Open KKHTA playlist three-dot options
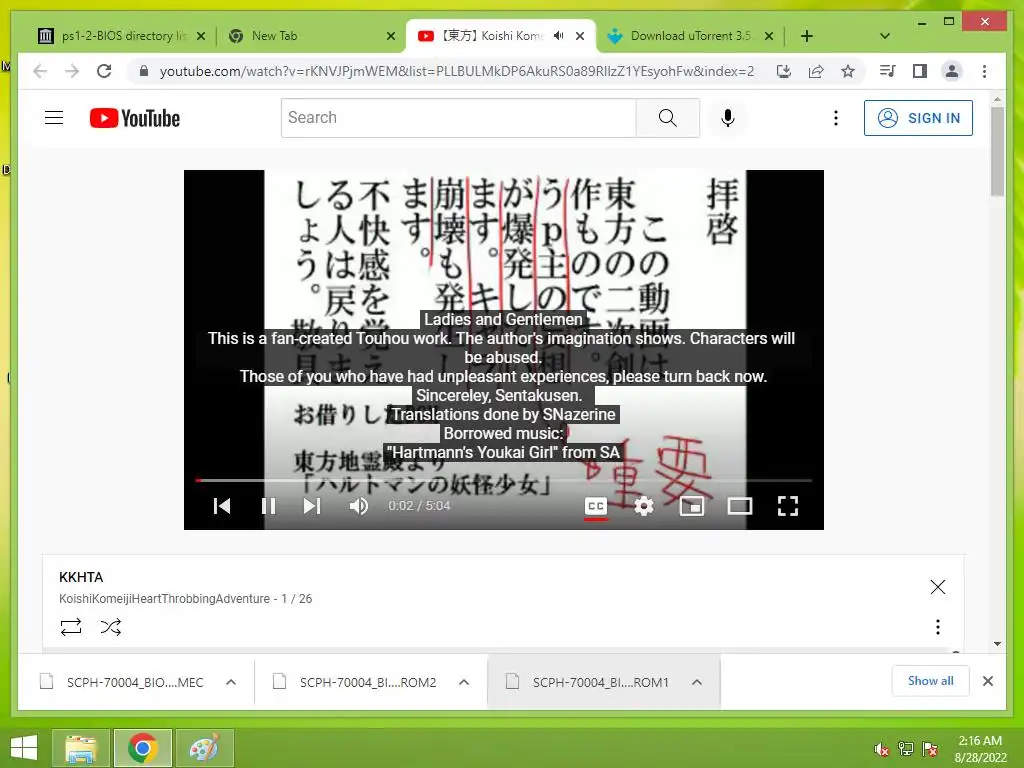Viewport: 1024px width, 768px height. [x=938, y=627]
